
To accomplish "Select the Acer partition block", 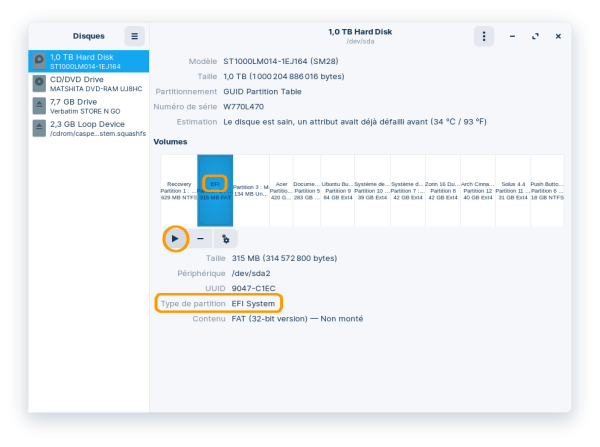I will [x=280, y=190].
